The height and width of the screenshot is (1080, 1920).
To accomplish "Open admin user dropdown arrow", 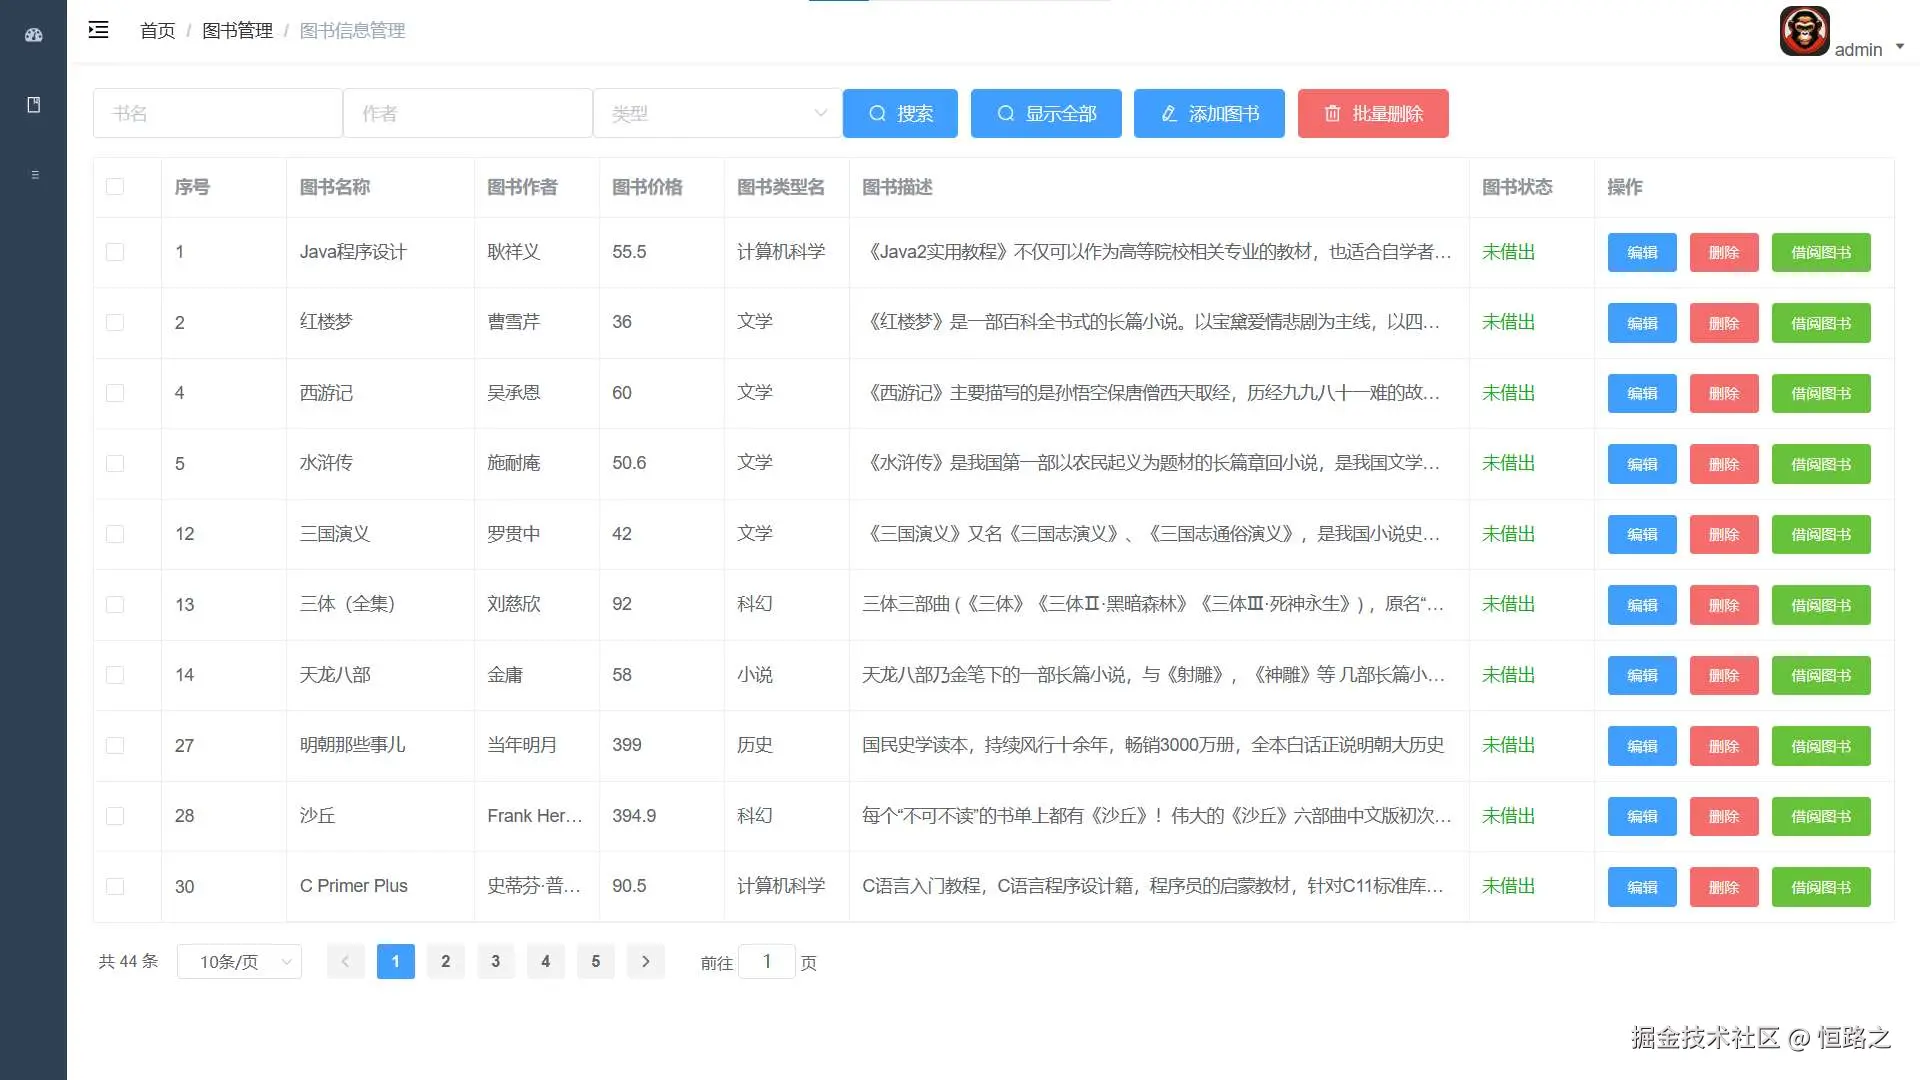I will coord(1900,47).
